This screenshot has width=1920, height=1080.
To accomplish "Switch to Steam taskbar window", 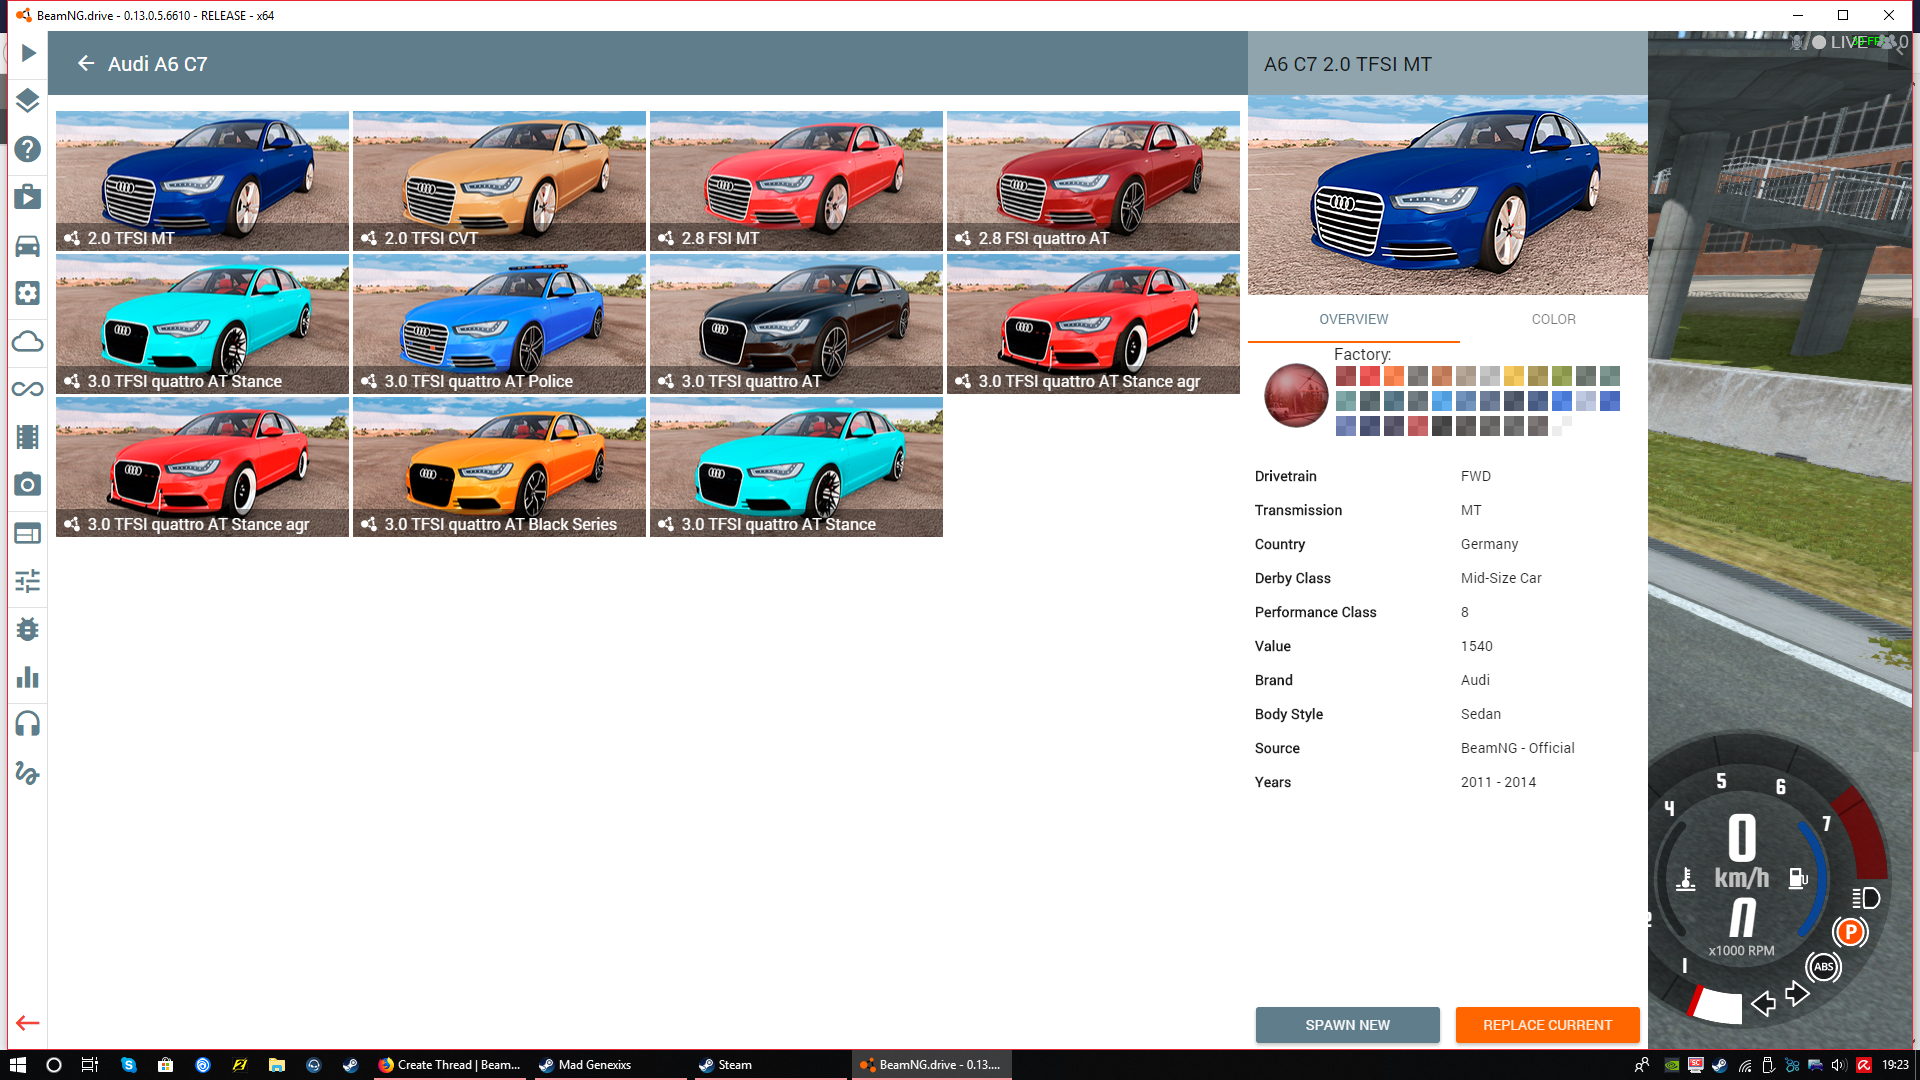I will click(x=770, y=1065).
